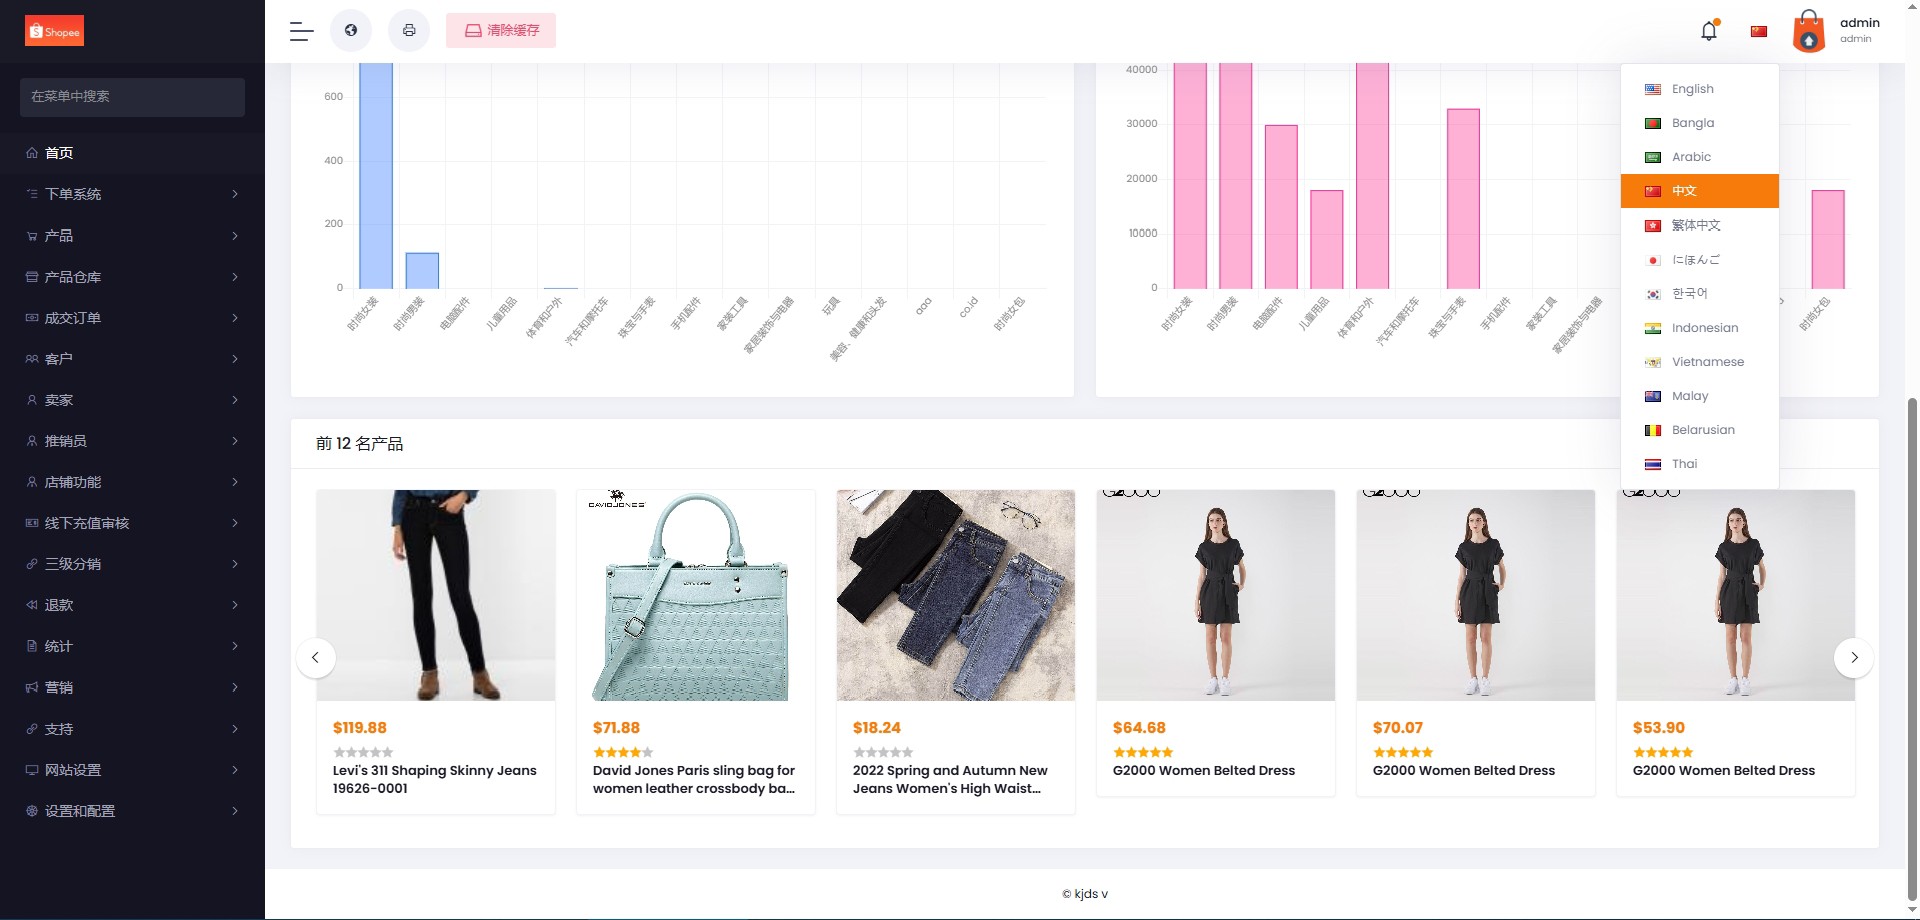Click the three folded jeans thumbnail
The height and width of the screenshot is (920, 1920).
click(x=956, y=595)
